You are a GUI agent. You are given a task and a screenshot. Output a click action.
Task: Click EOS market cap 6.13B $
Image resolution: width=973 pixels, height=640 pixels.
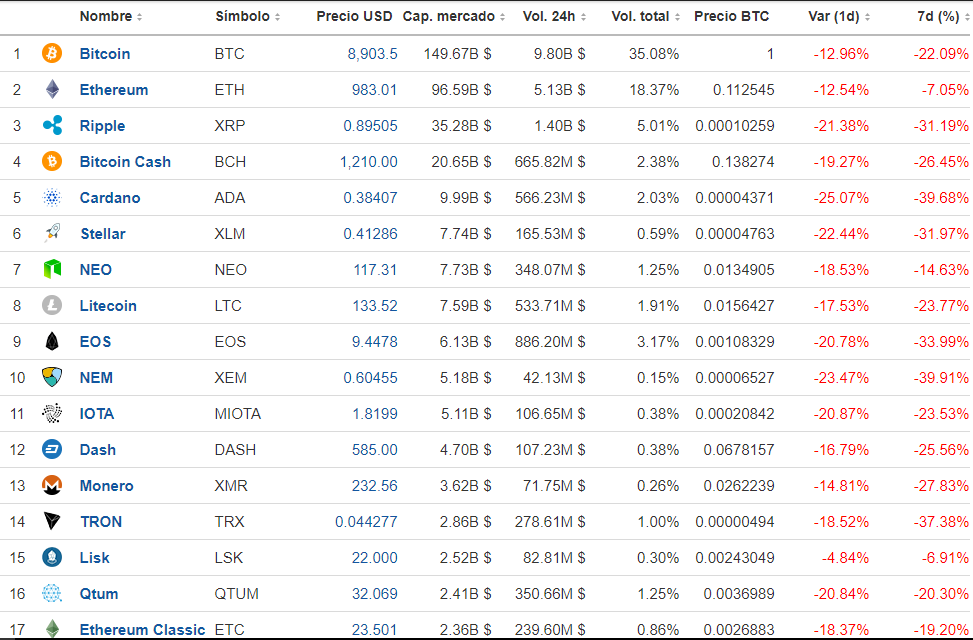point(465,342)
